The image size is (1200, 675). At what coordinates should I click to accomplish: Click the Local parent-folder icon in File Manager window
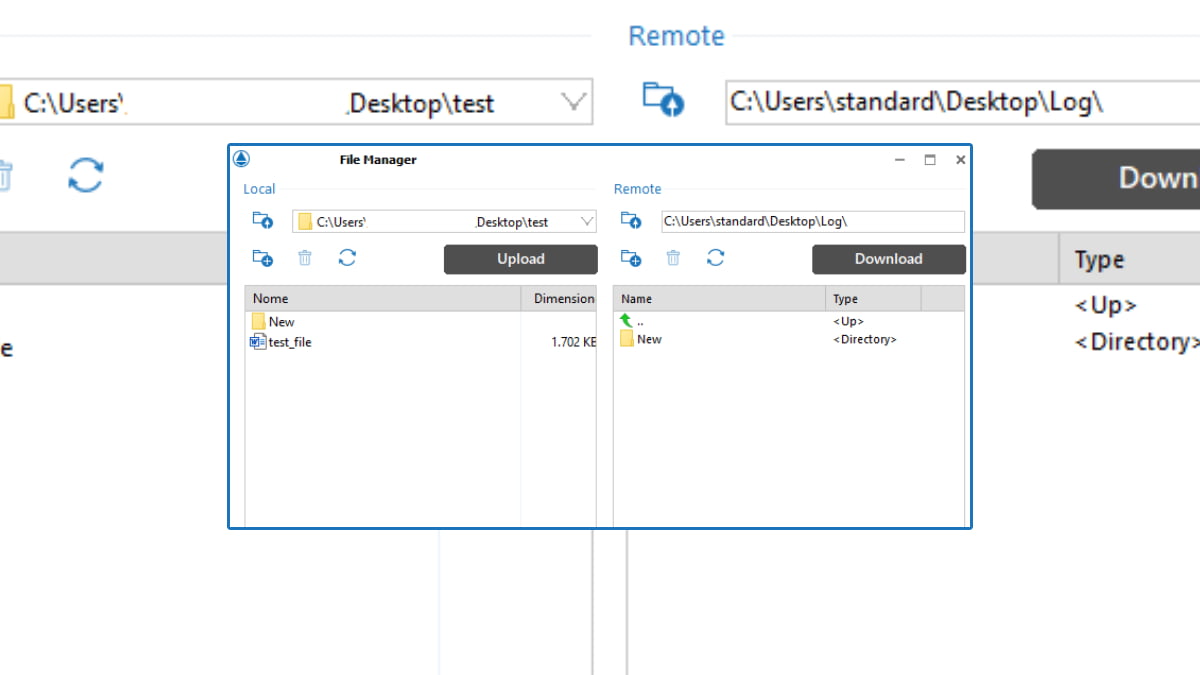[262, 221]
